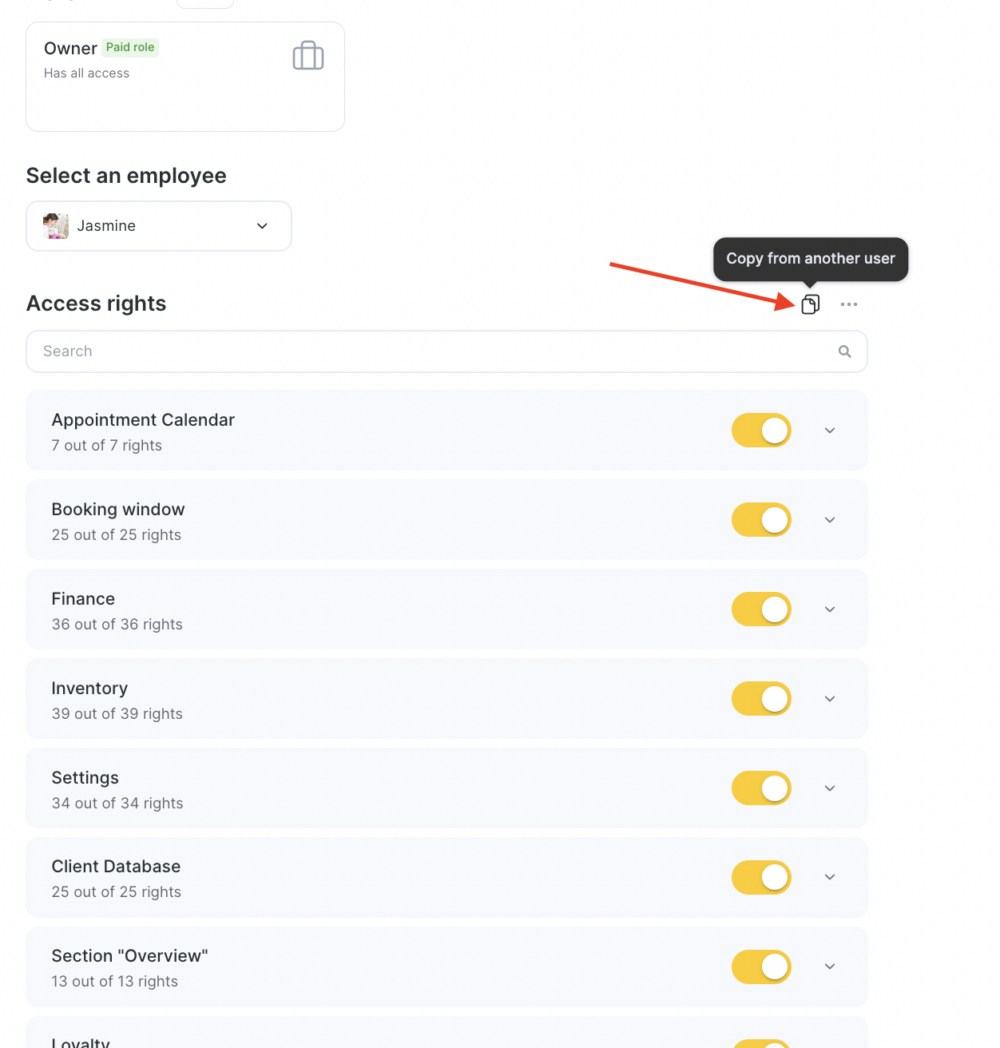
Task: Switch off Finance access toggle
Action: click(x=761, y=609)
